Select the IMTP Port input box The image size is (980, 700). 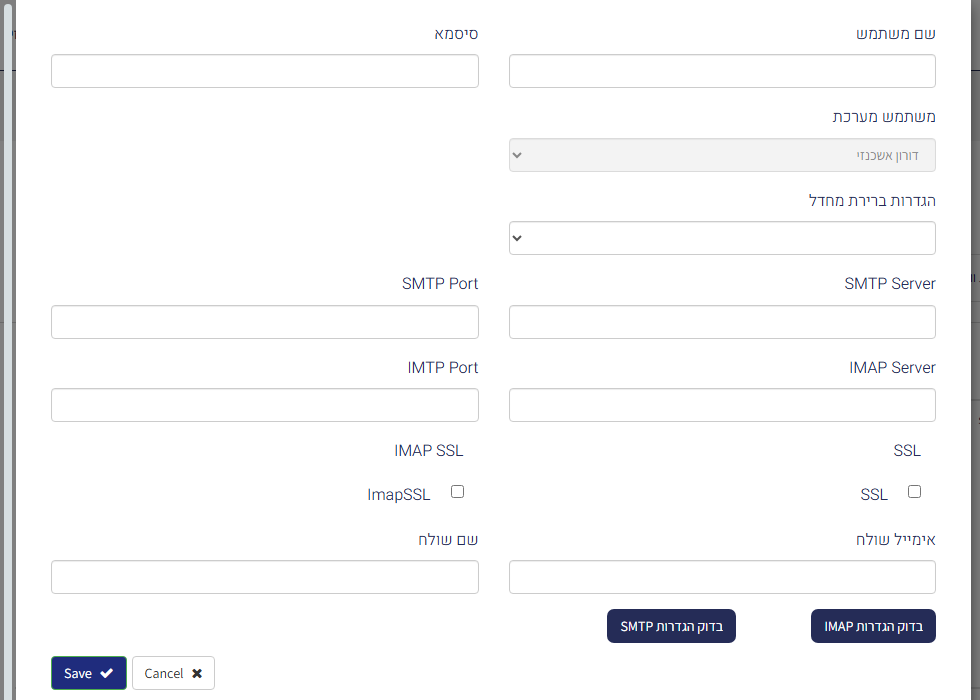pyautogui.click(x=265, y=405)
